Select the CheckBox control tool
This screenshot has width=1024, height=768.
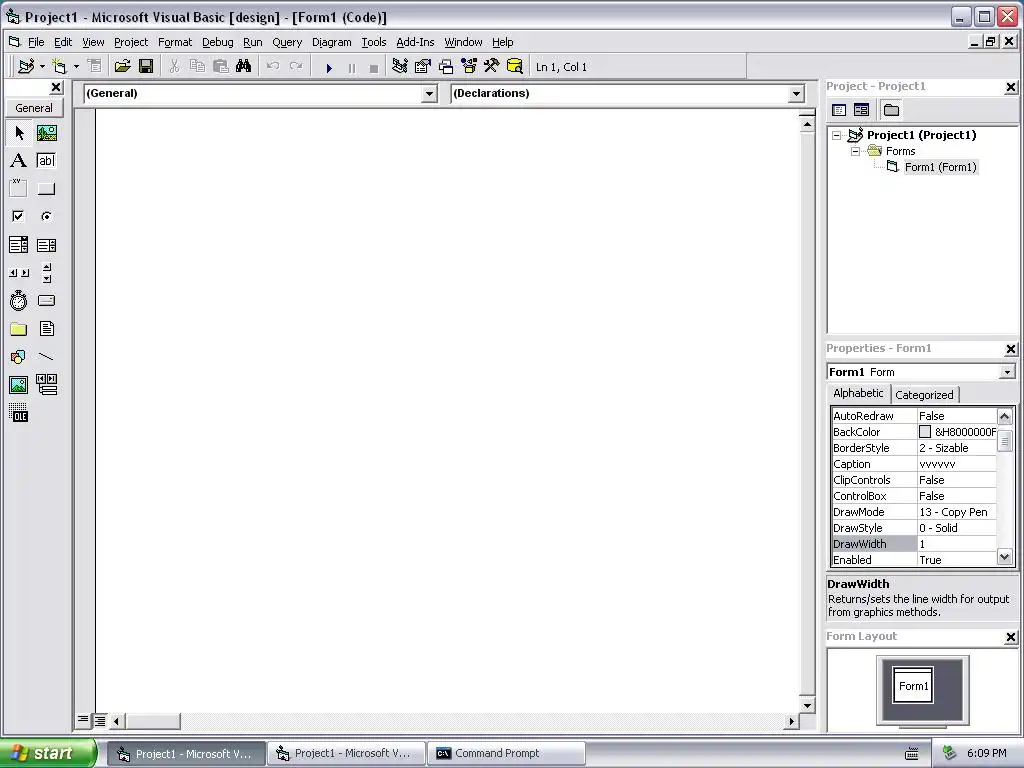(19, 216)
